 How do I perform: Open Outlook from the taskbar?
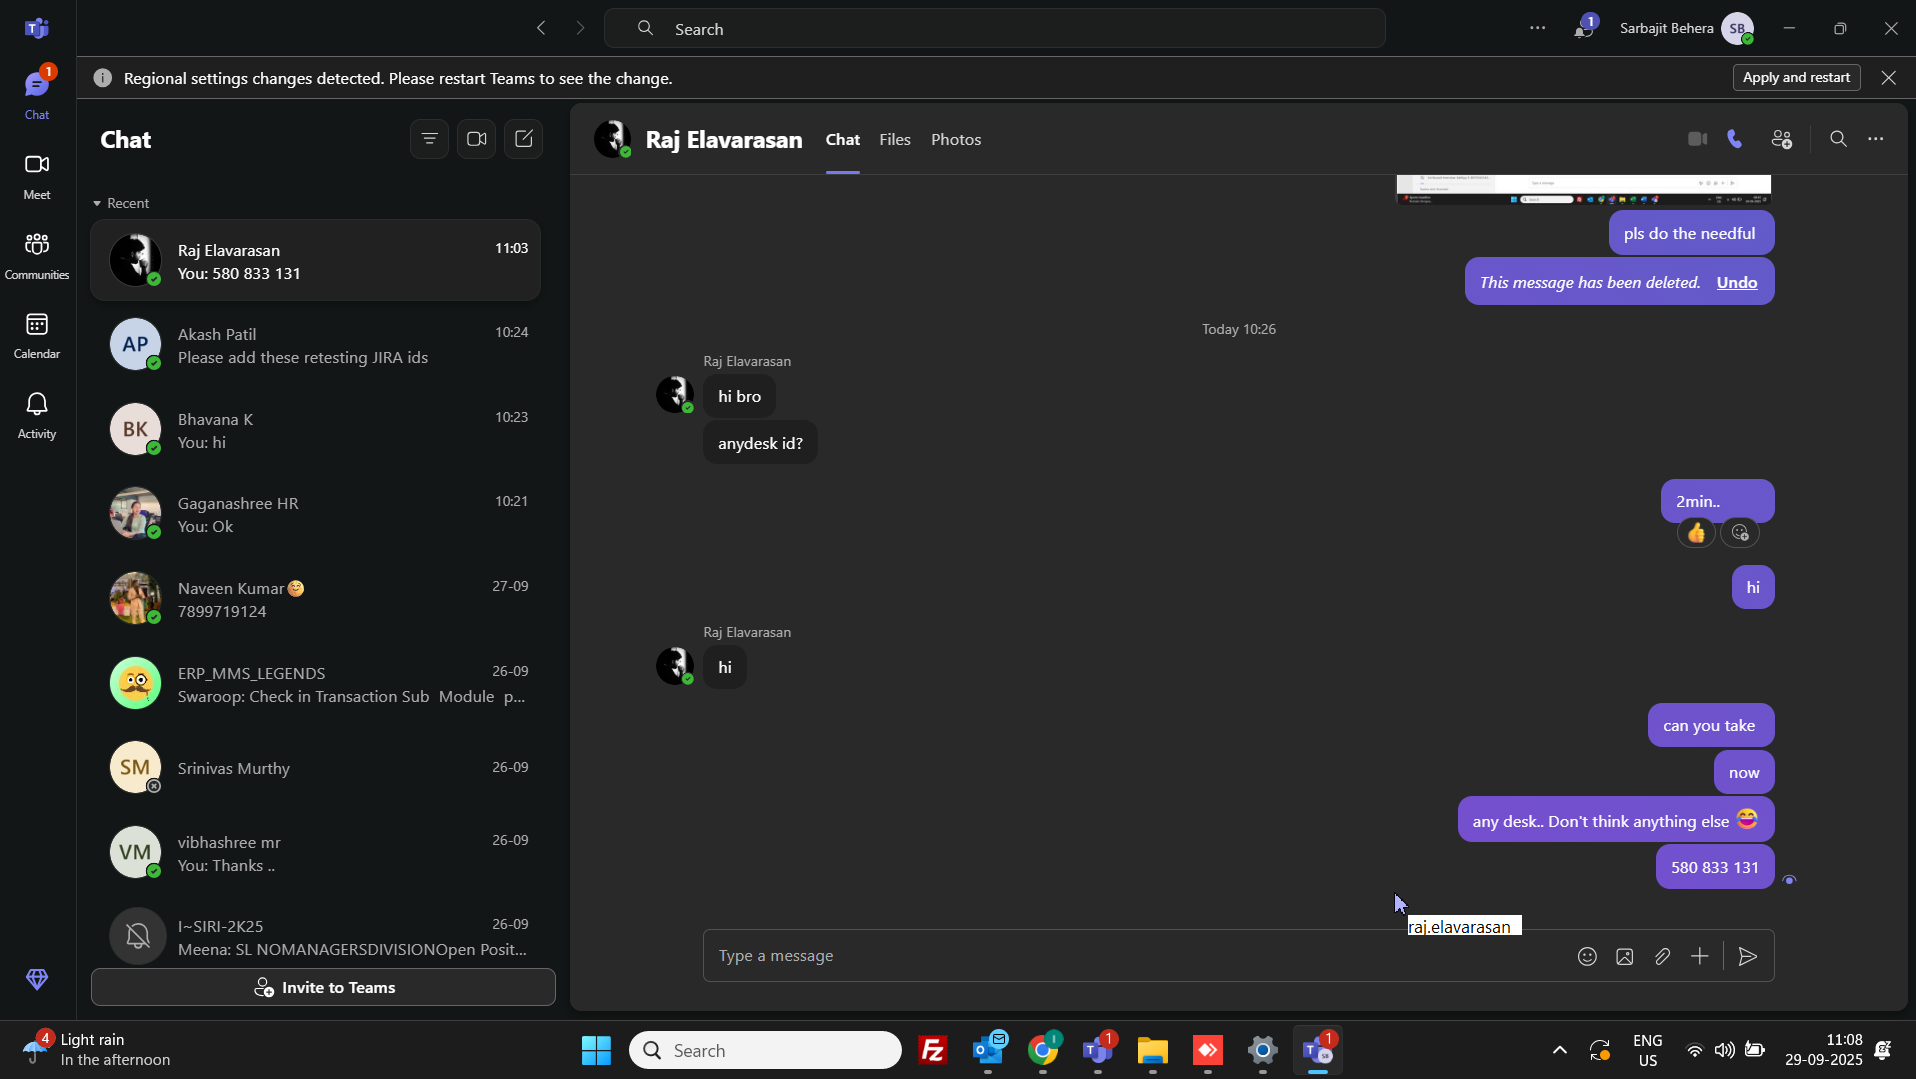[x=988, y=1050]
